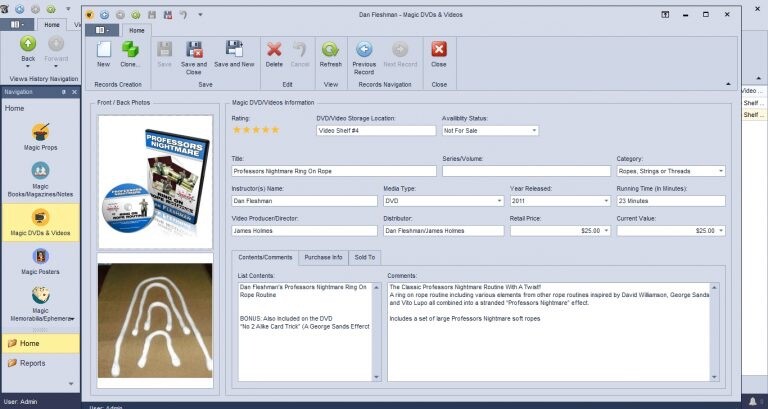Image resolution: width=768 pixels, height=409 pixels.
Task: Delete this DVD record
Action: [274, 54]
